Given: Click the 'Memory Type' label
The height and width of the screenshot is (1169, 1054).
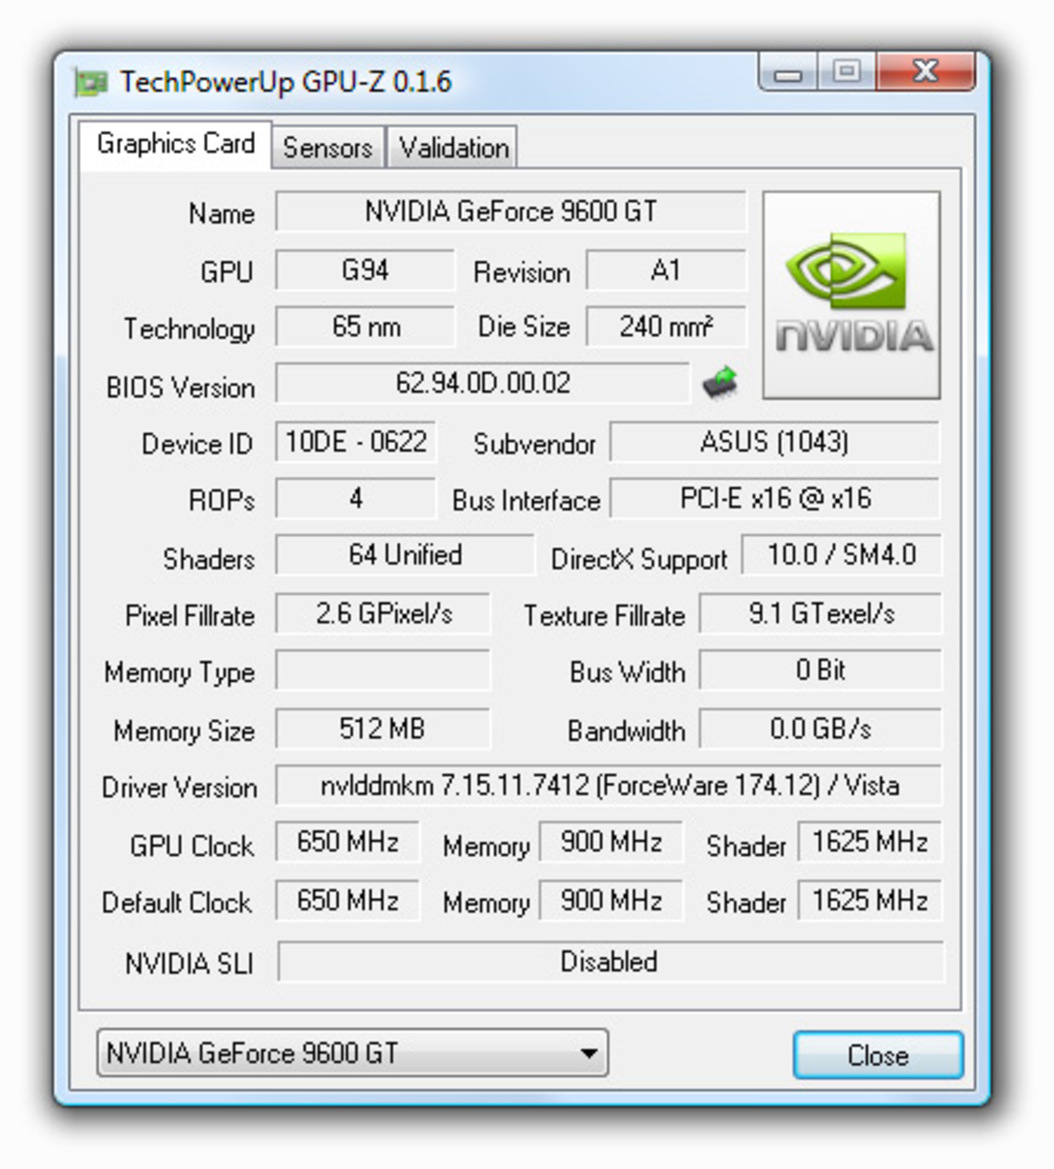Looking at the screenshot, I should [180, 673].
